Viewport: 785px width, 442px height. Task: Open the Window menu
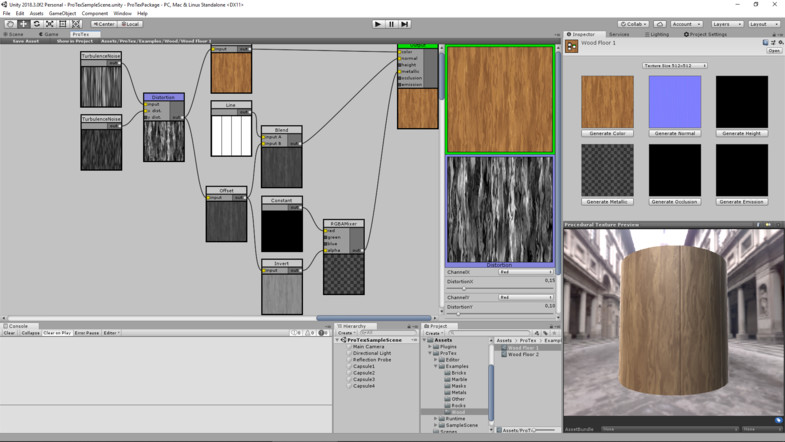tap(123, 14)
